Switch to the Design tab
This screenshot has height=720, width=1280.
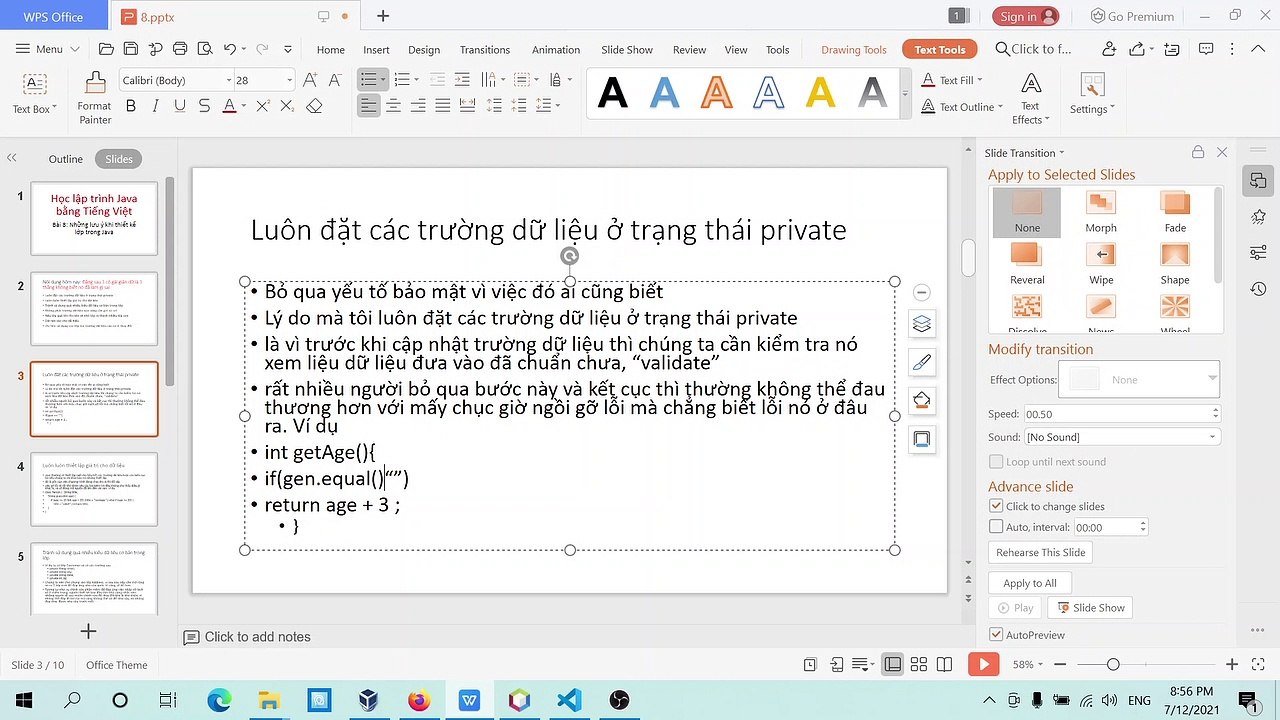(424, 50)
